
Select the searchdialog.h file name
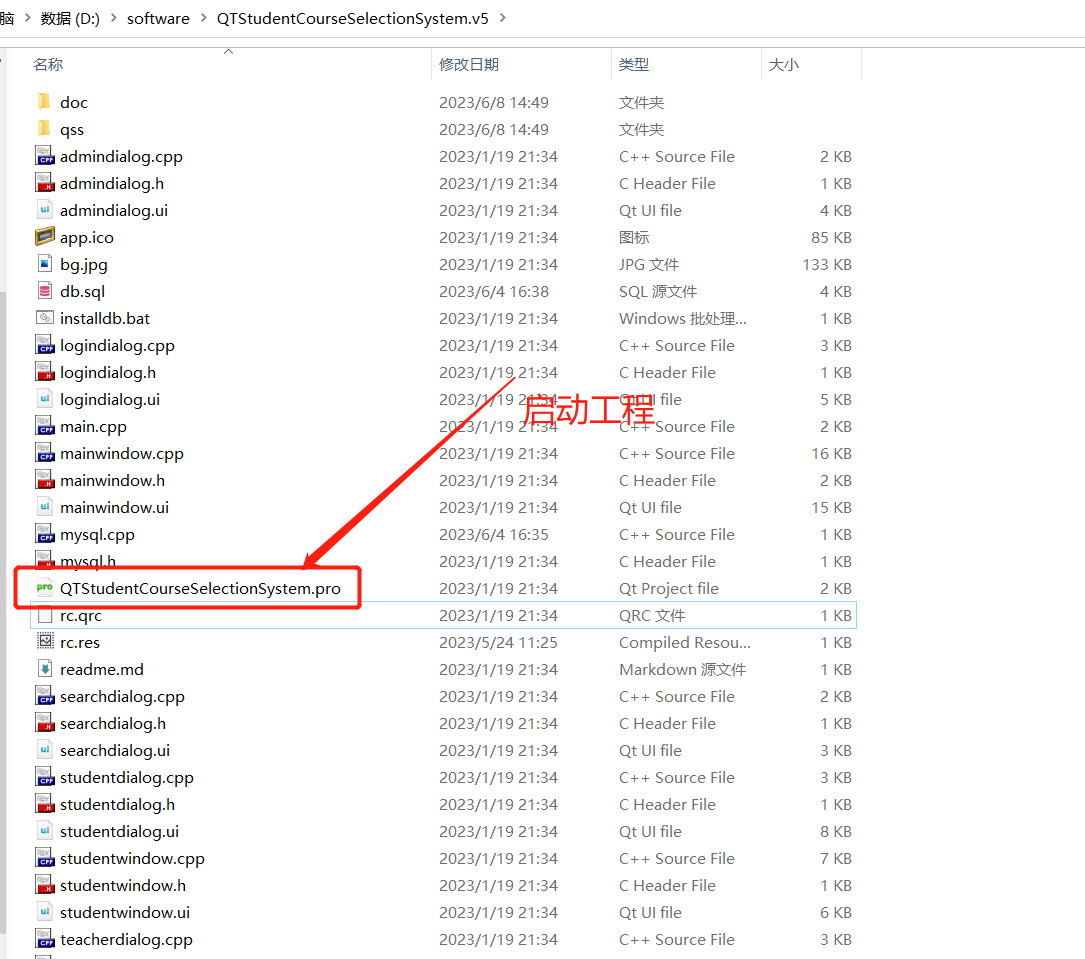click(x=113, y=723)
